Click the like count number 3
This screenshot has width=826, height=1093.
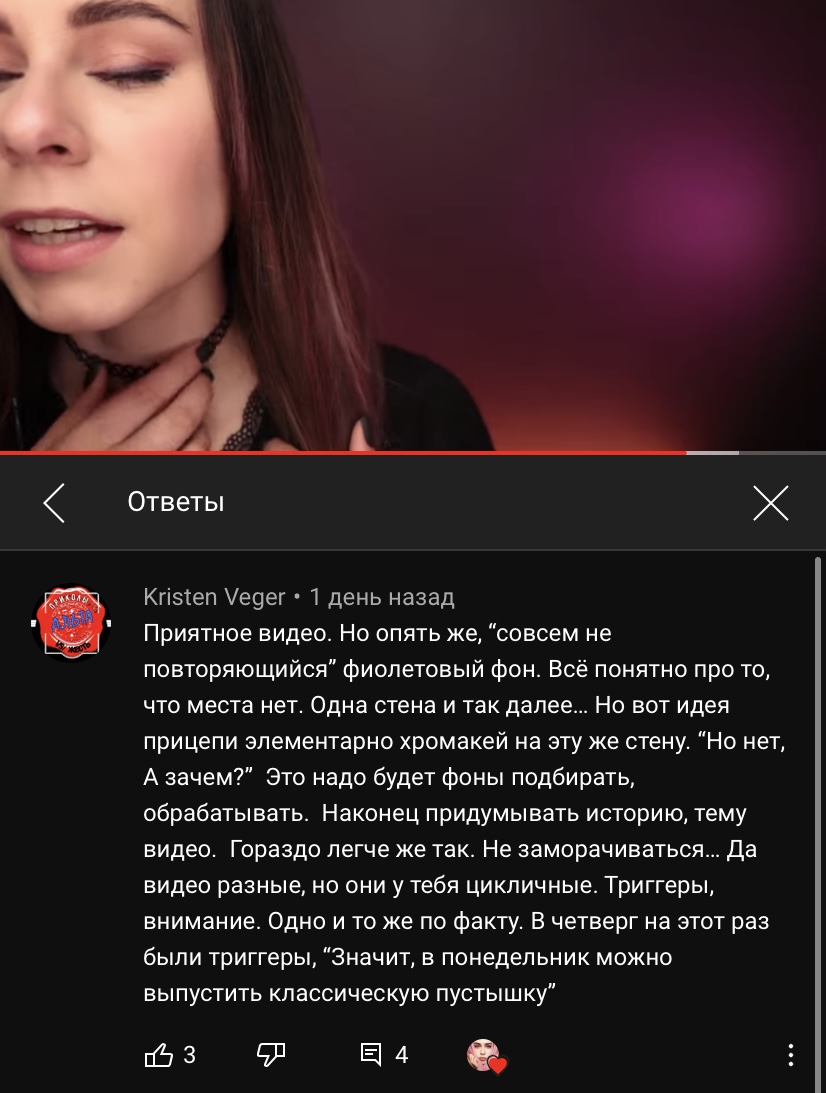[189, 1055]
